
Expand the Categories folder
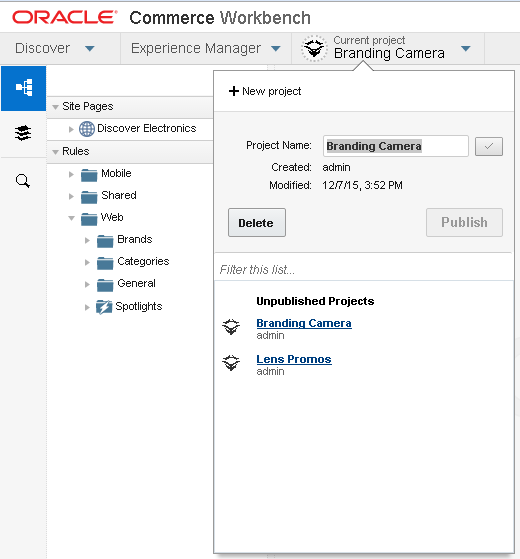coord(87,263)
